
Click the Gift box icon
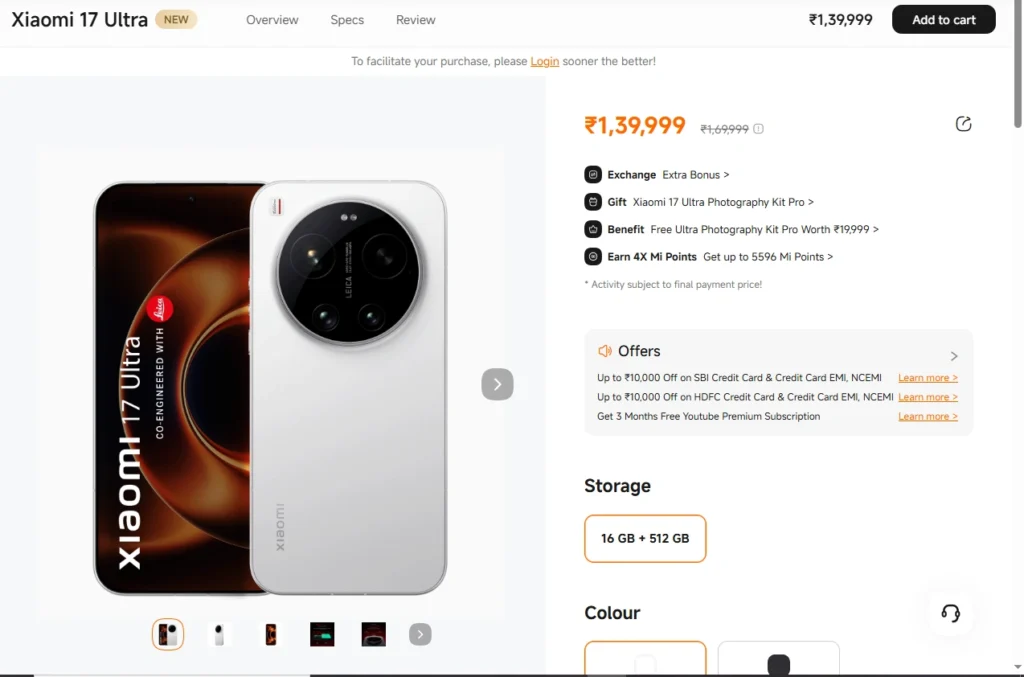pyautogui.click(x=593, y=201)
